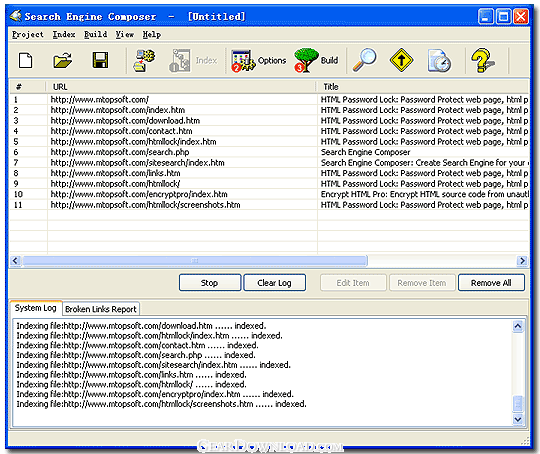Save project with the floppy disk icon
This screenshot has width=540, height=454.
click(100, 60)
